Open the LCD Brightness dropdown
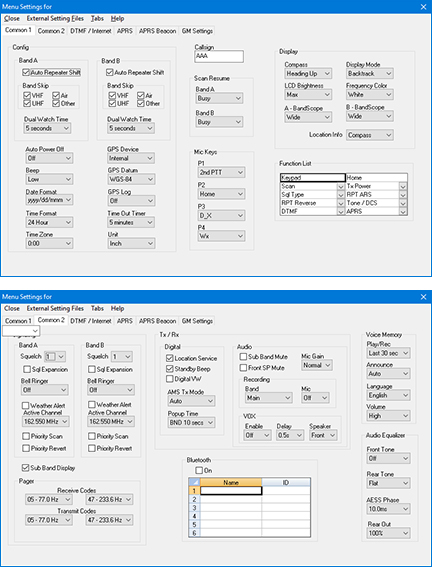The image size is (432, 567). click(308, 95)
